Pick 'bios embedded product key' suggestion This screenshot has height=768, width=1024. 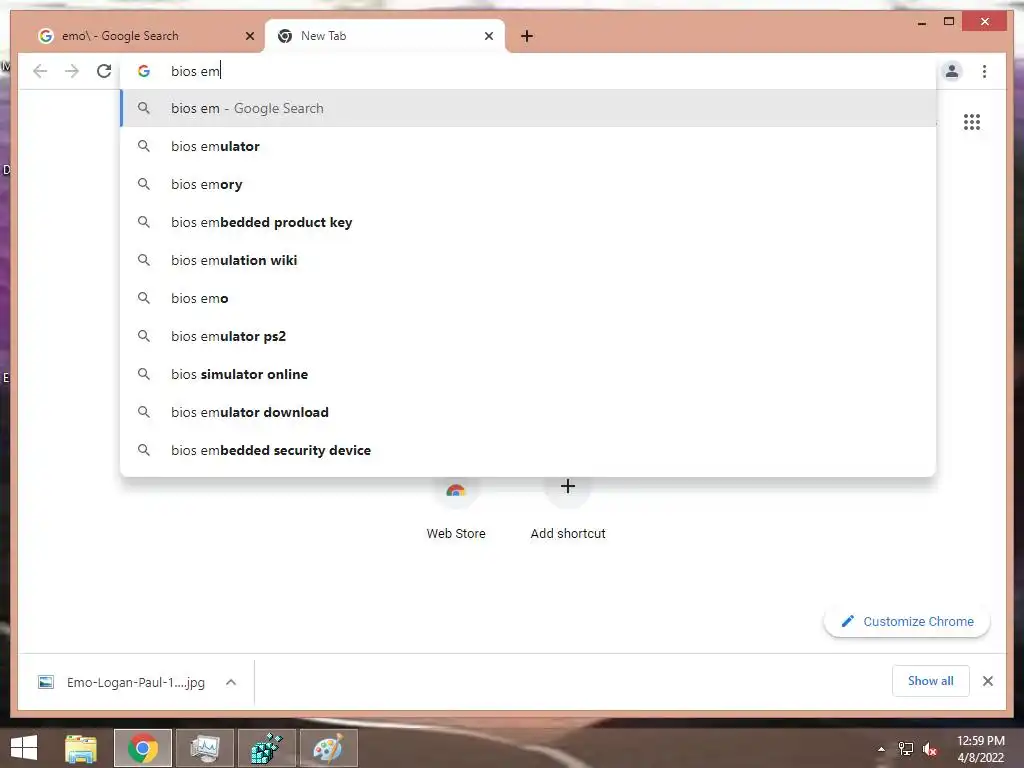(x=528, y=222)
